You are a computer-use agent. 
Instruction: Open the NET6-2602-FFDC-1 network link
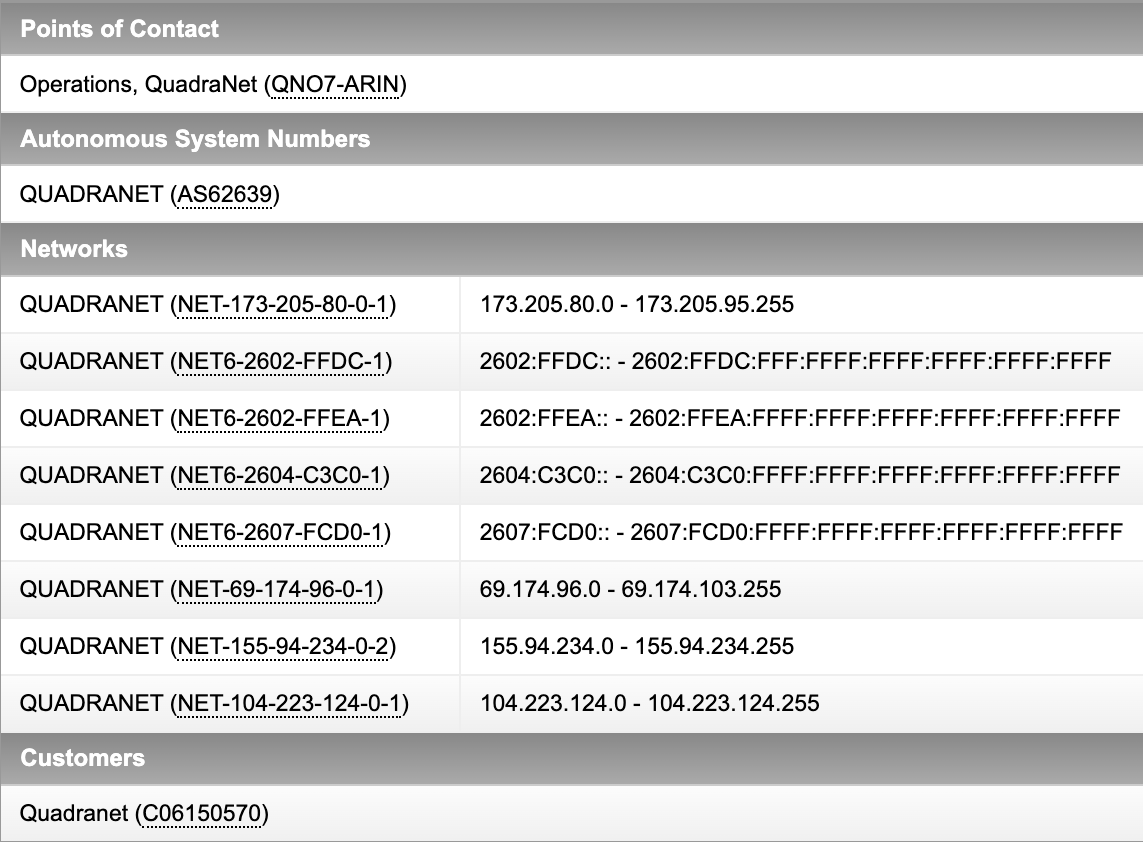[281, 362]
